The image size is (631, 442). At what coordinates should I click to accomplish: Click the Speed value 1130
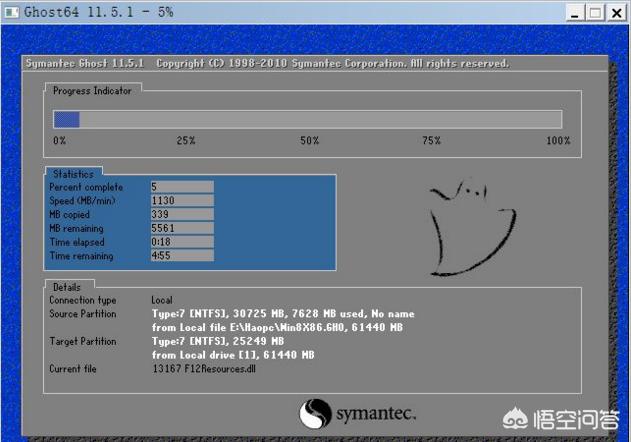pos(182,200)
